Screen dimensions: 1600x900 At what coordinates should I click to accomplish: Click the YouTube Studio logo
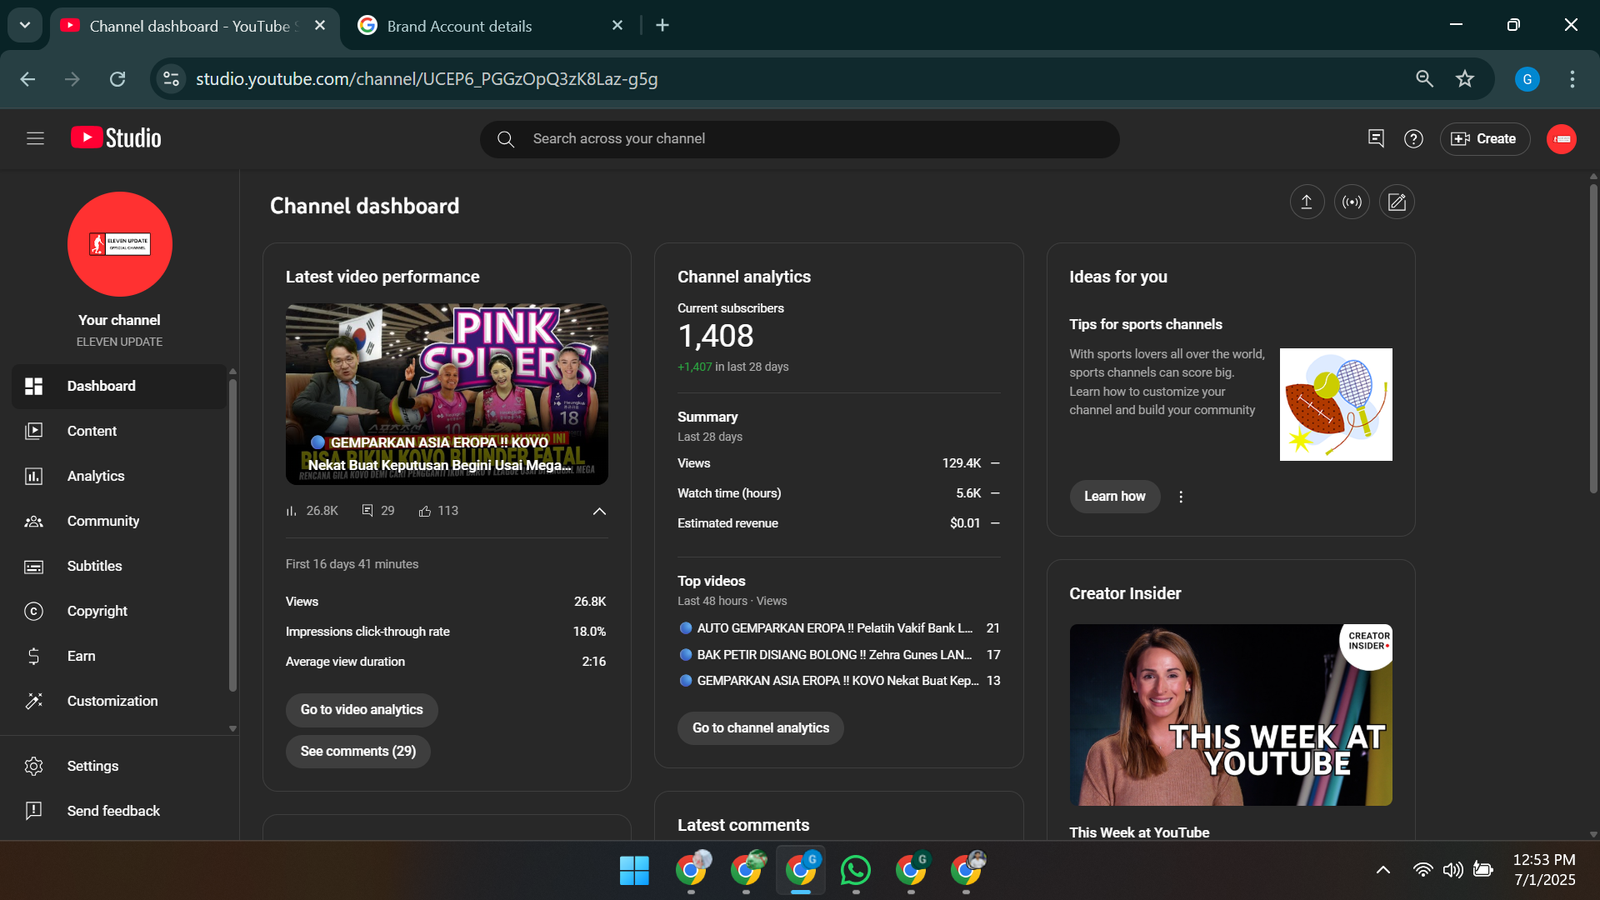(116, 138)
